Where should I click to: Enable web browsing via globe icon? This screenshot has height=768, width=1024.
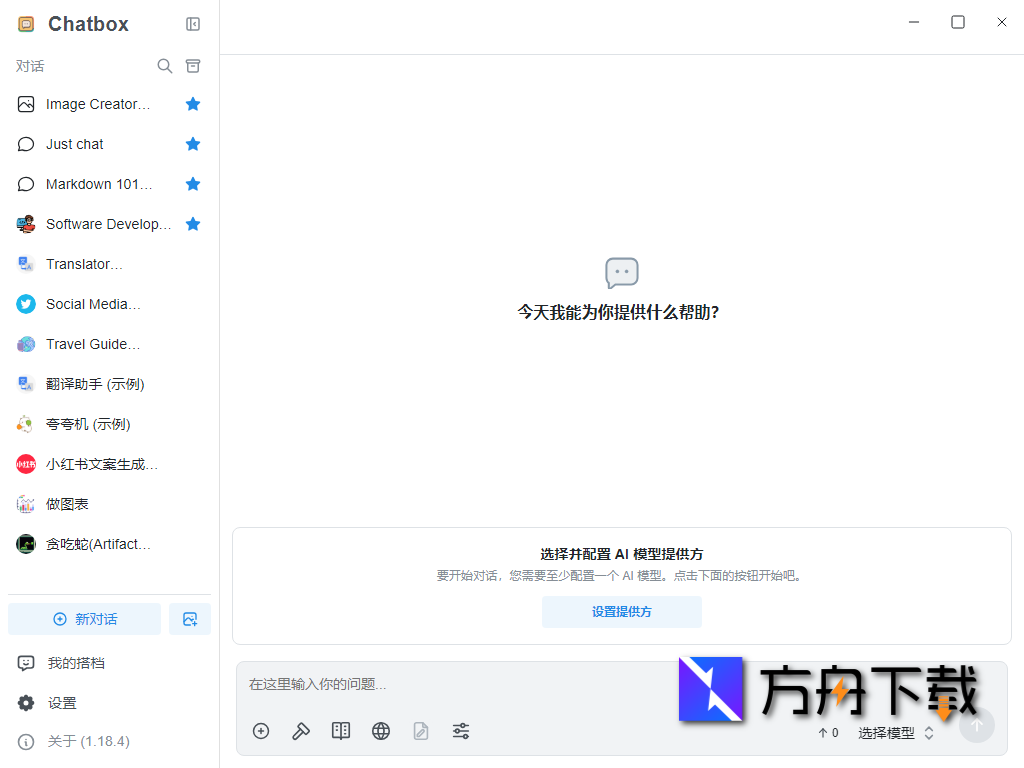381,731
